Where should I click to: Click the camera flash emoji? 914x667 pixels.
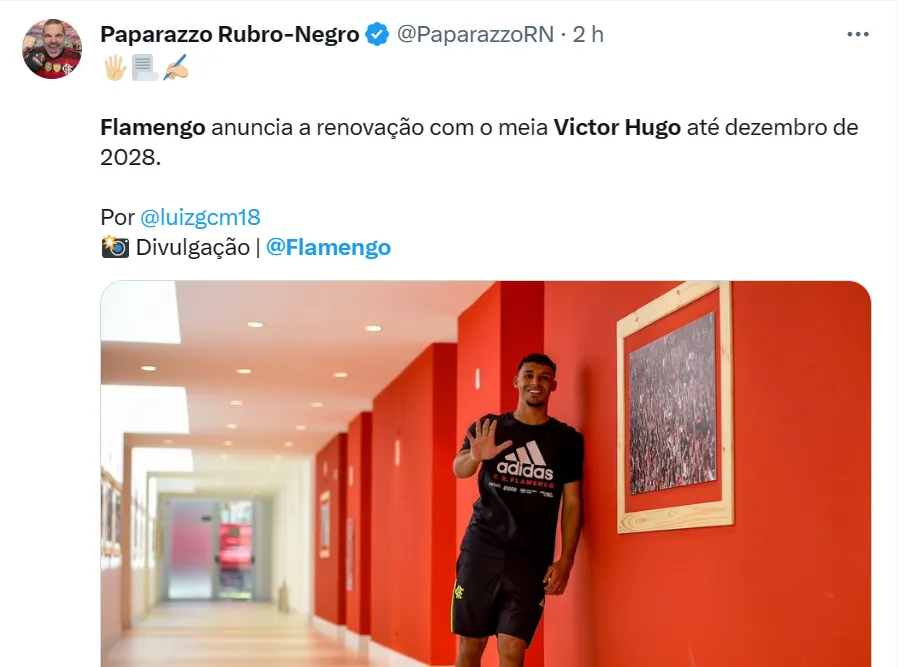coord(115,247)
